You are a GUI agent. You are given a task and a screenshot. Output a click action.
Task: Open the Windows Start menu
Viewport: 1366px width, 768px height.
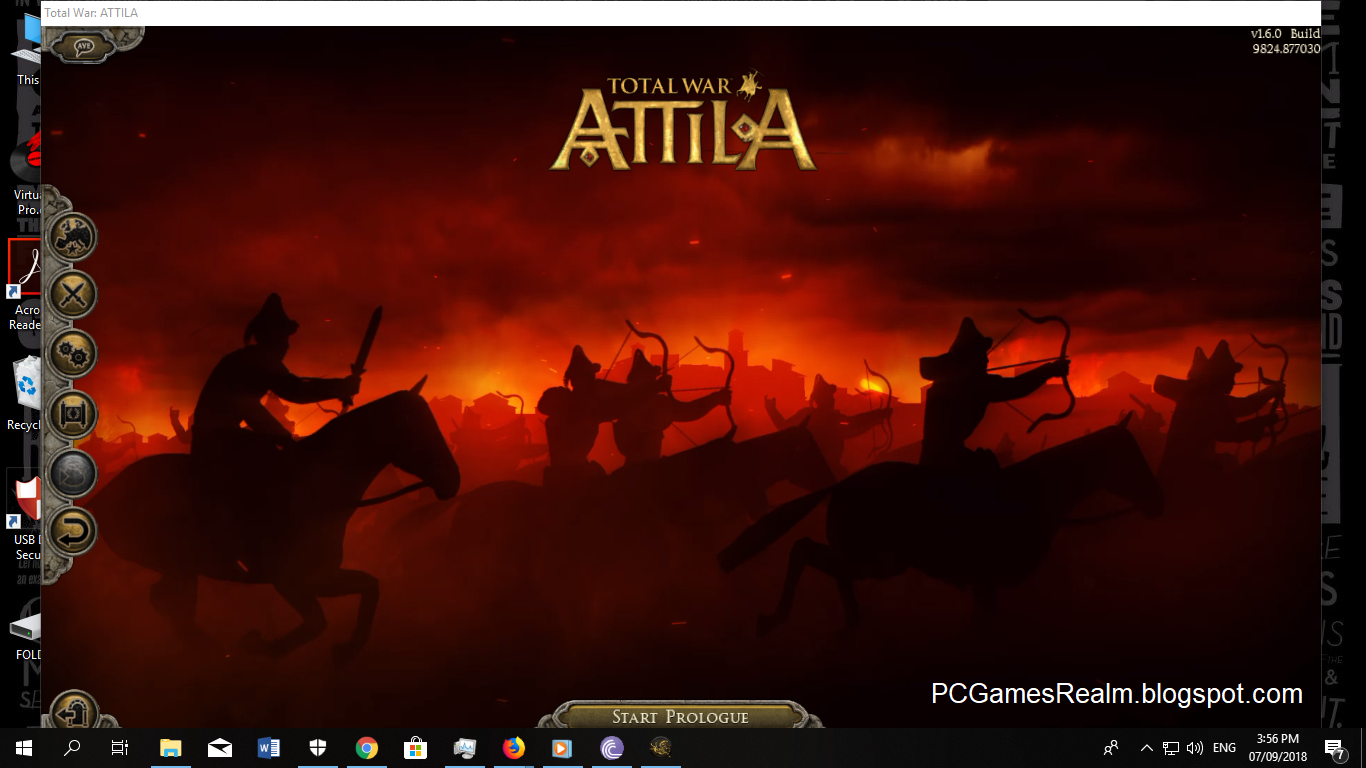24,748
